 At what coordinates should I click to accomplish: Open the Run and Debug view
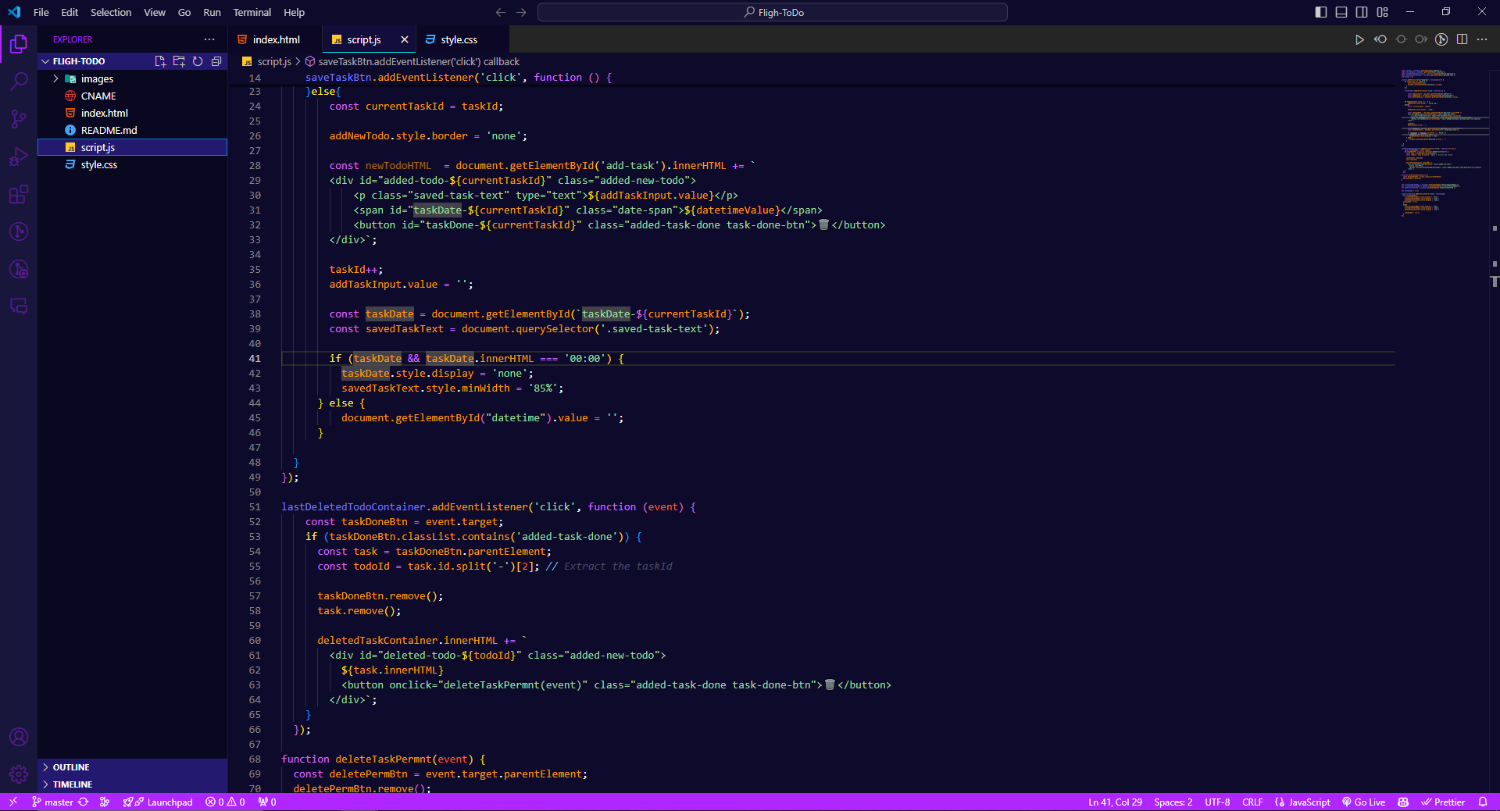coord(18,157)
